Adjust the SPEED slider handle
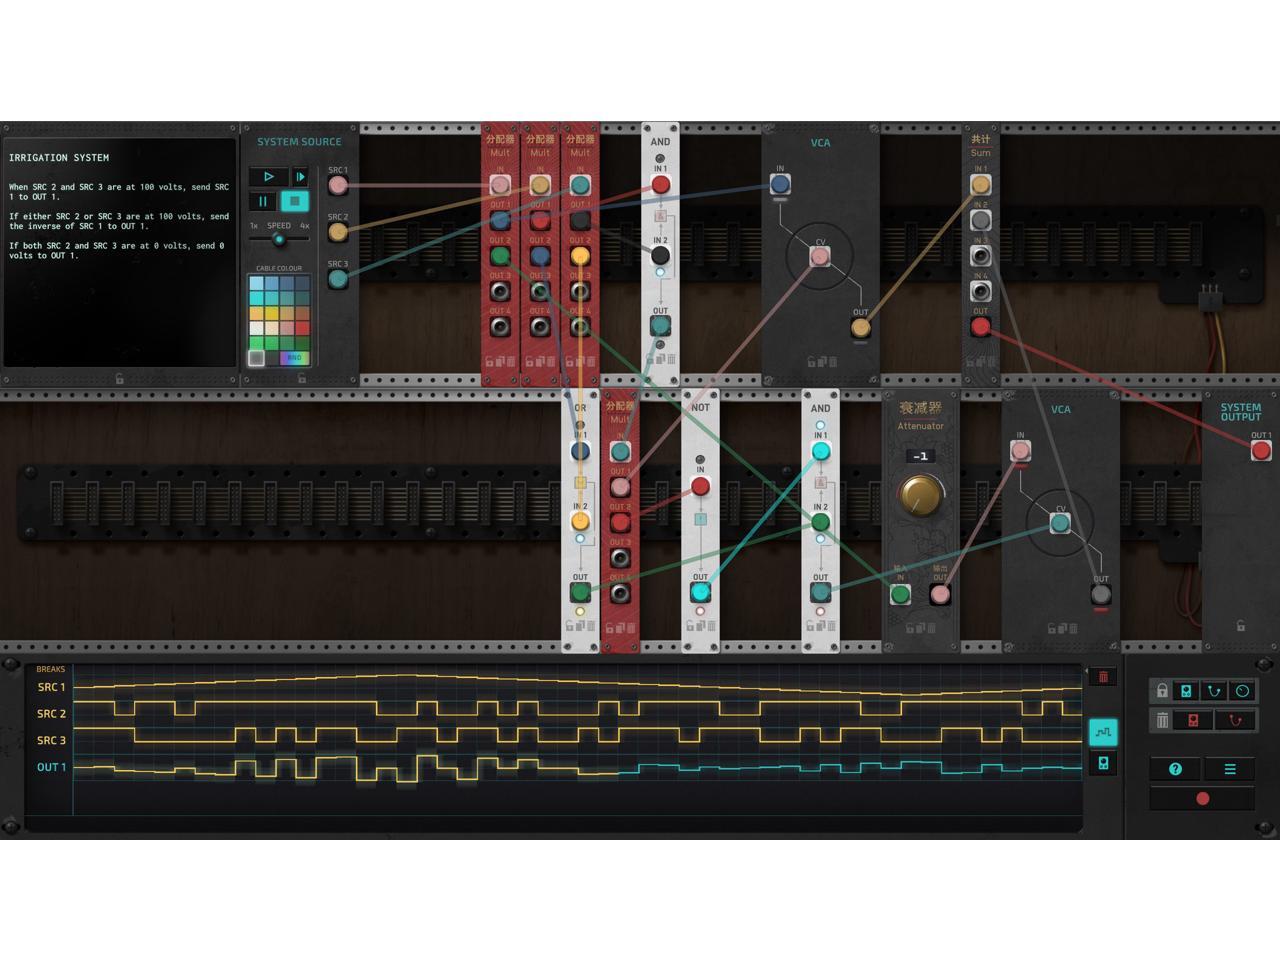Viewport: 1280px width, 960px height. click(x=279, y=239)
